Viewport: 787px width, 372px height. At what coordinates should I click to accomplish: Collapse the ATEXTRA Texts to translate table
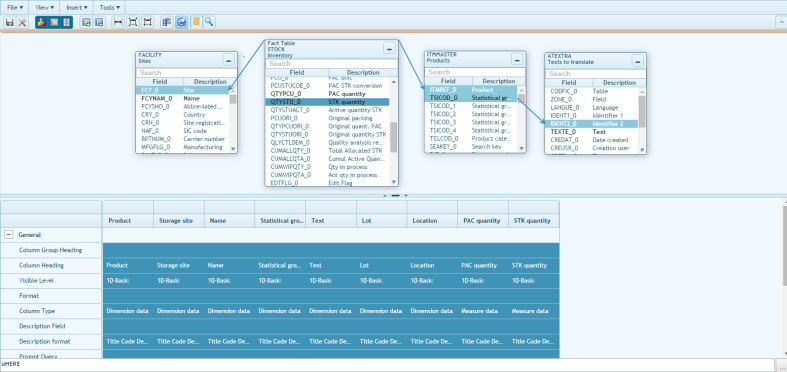637,61
